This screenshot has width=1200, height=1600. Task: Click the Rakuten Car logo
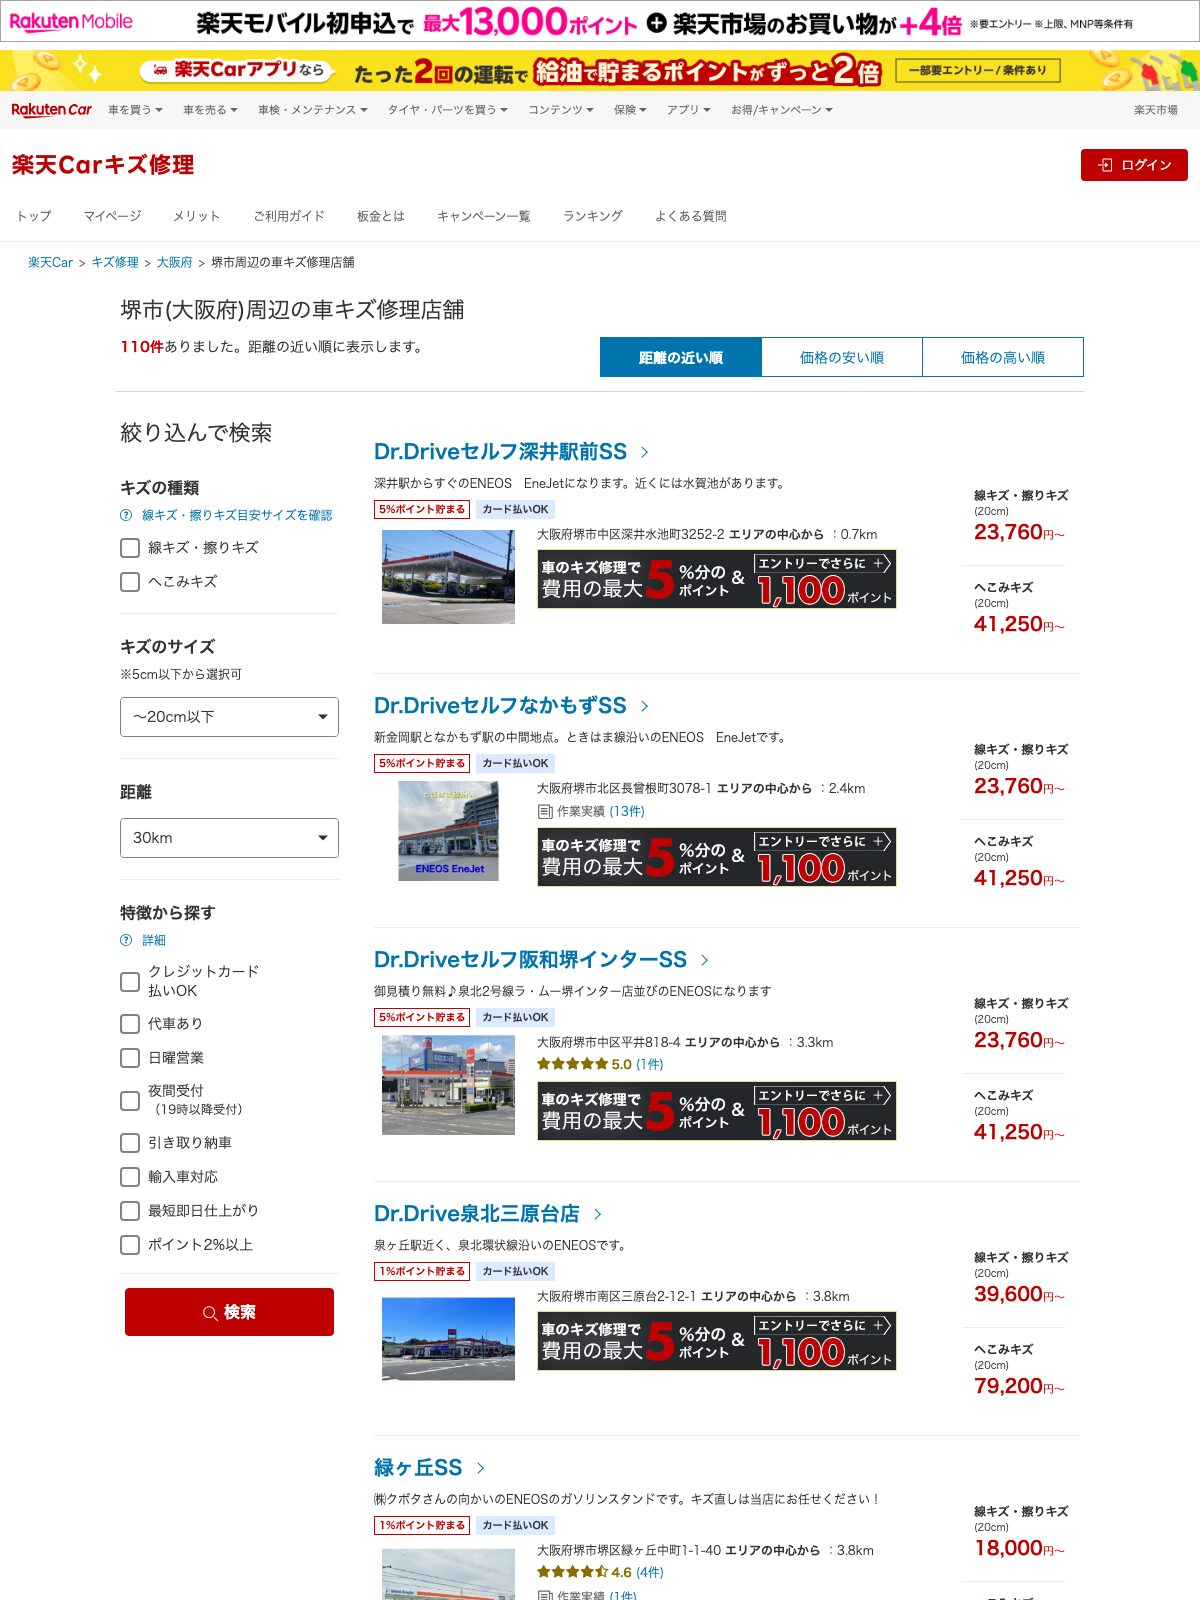[x=51, y=110]
